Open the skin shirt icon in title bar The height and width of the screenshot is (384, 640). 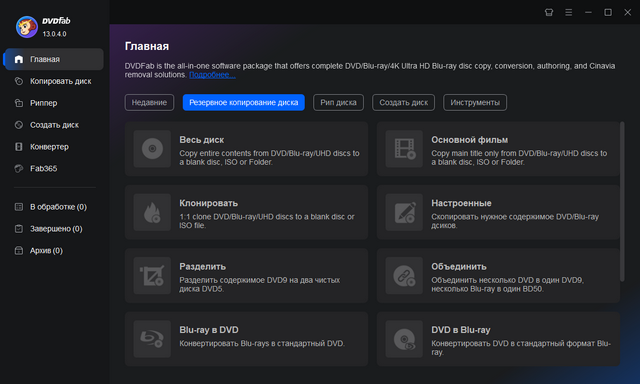[x=549, y=13]
